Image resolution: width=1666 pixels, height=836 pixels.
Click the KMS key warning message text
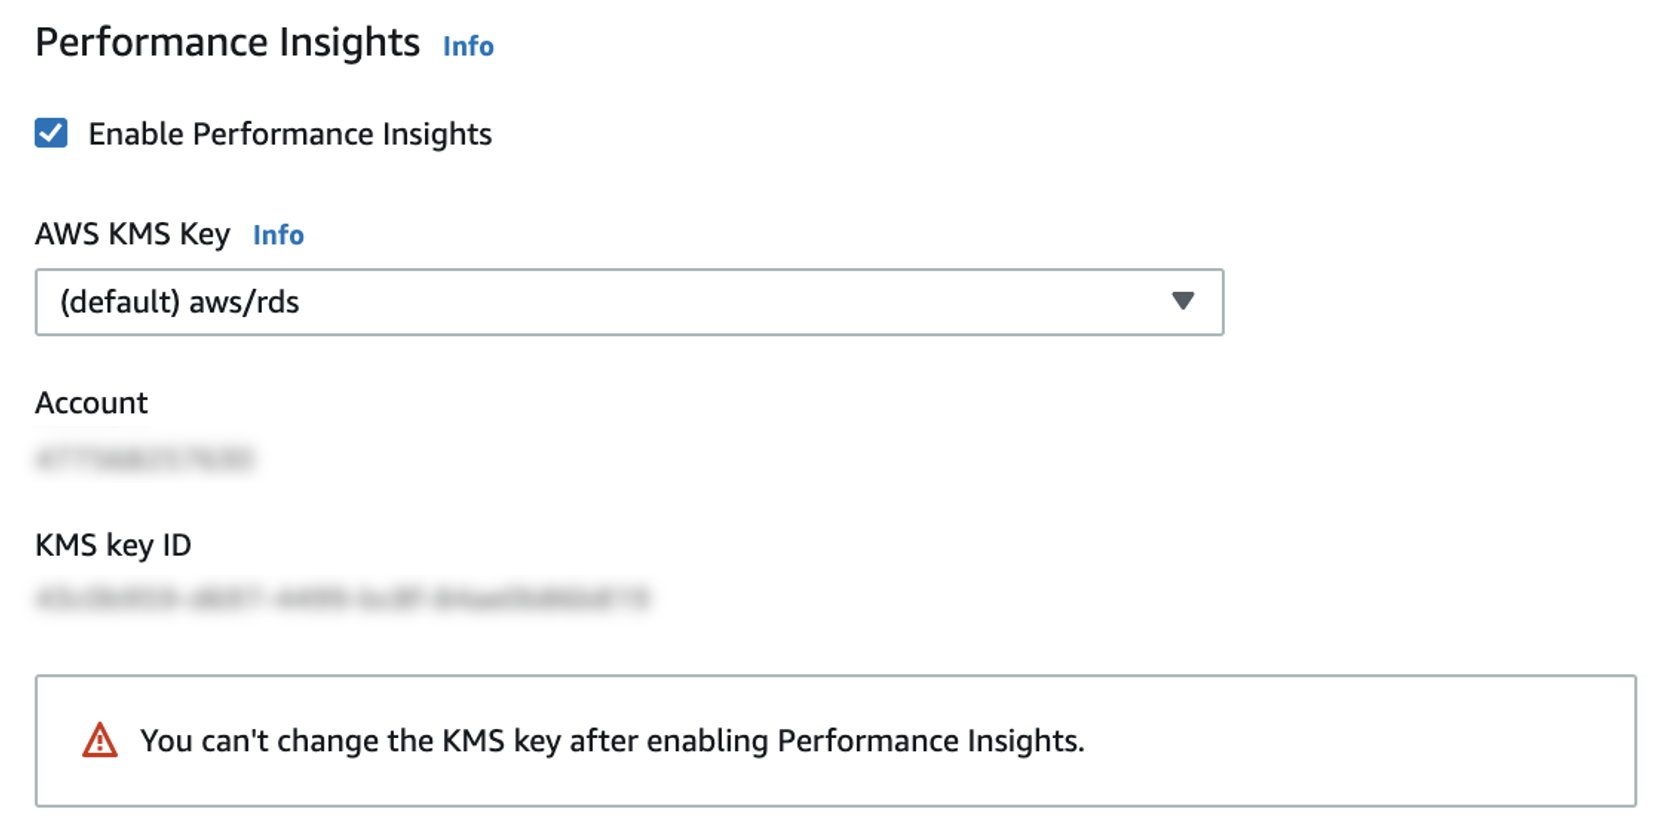[x=613, y=741]
